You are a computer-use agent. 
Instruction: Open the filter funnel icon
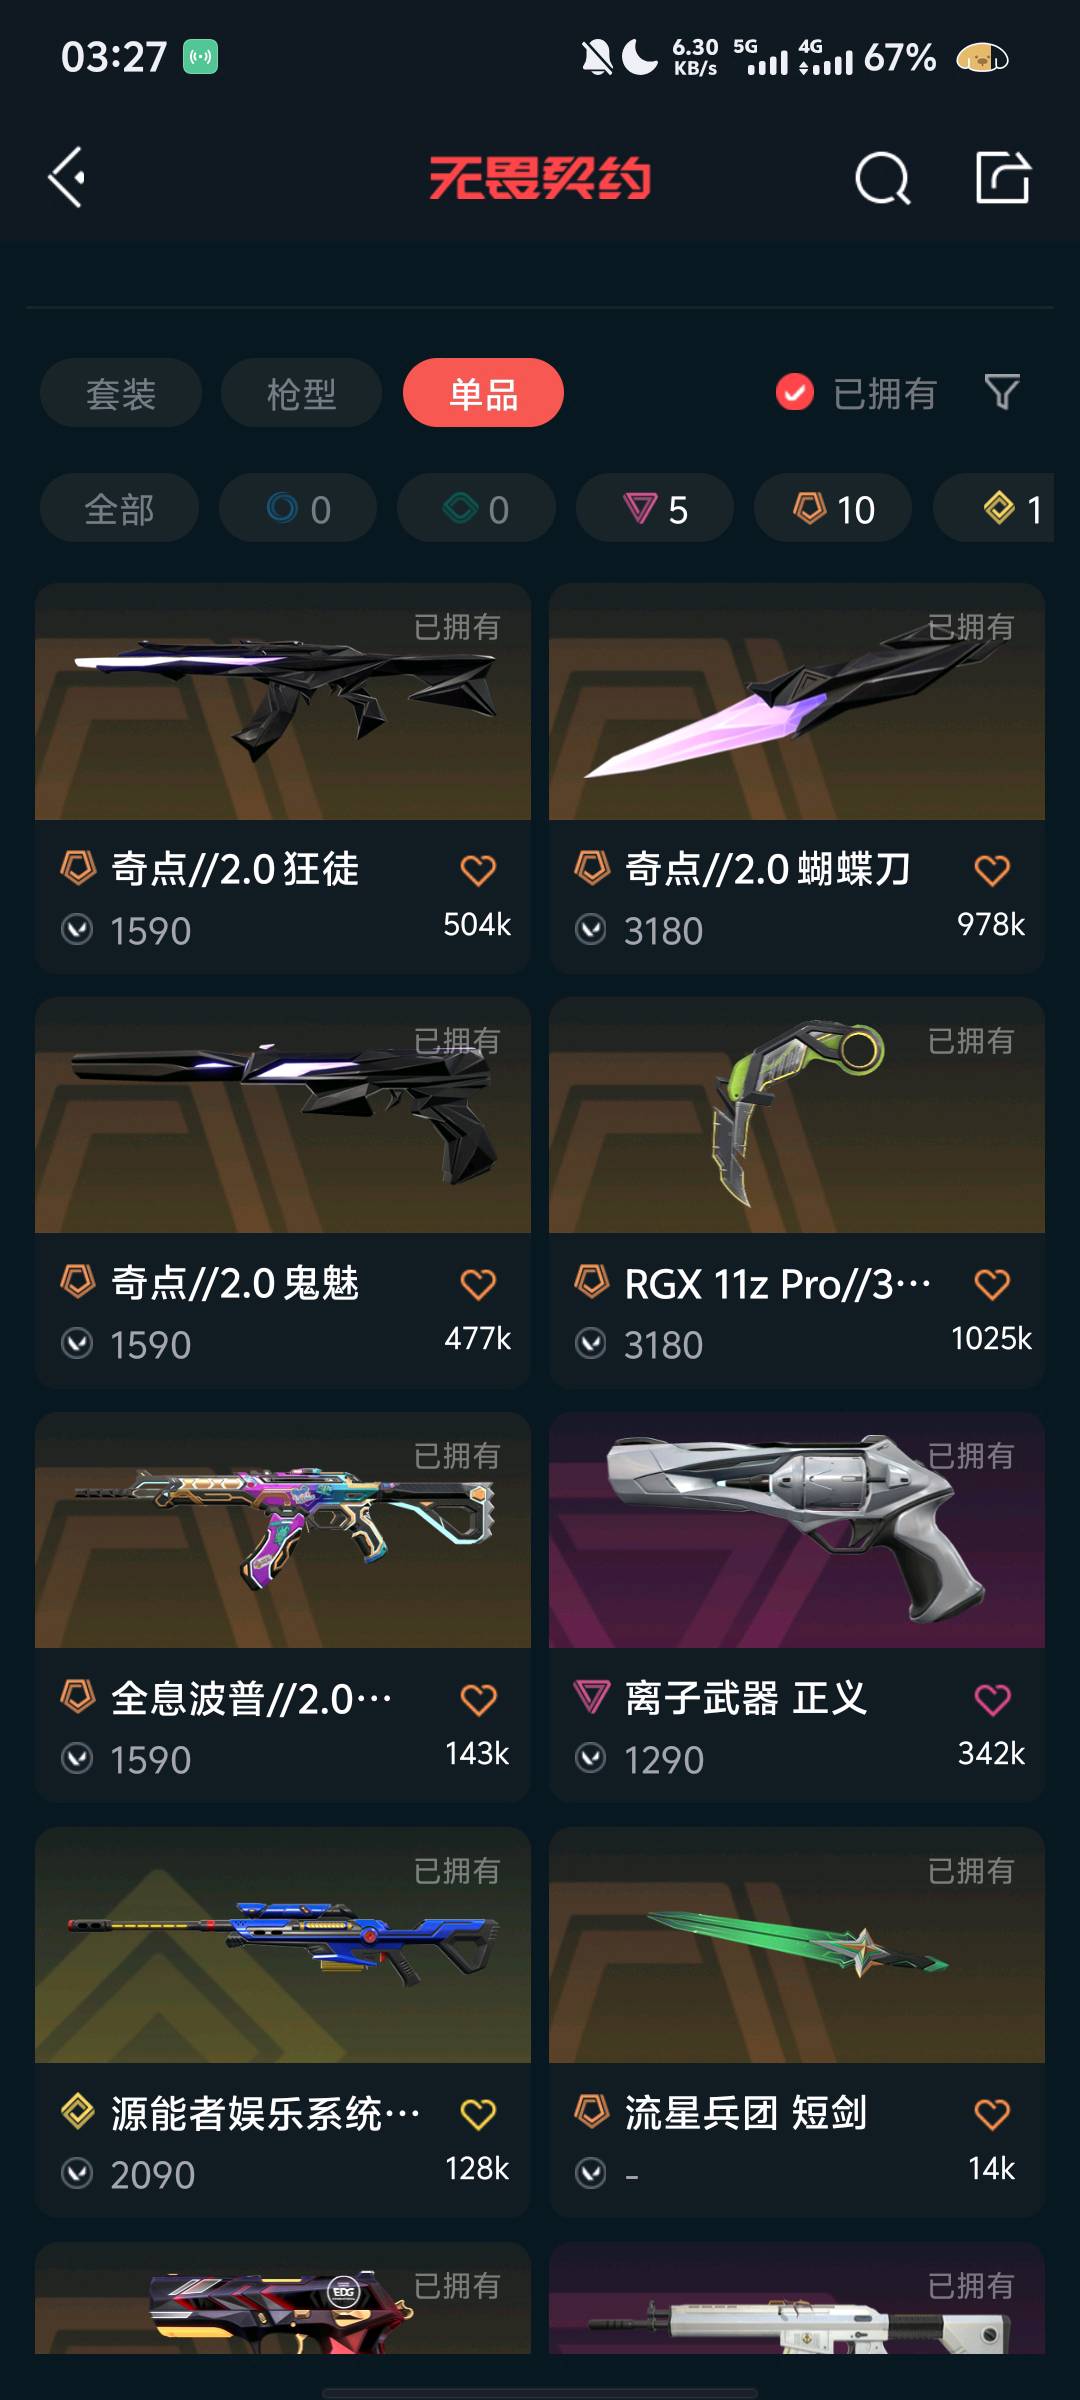click(1002, 392)
